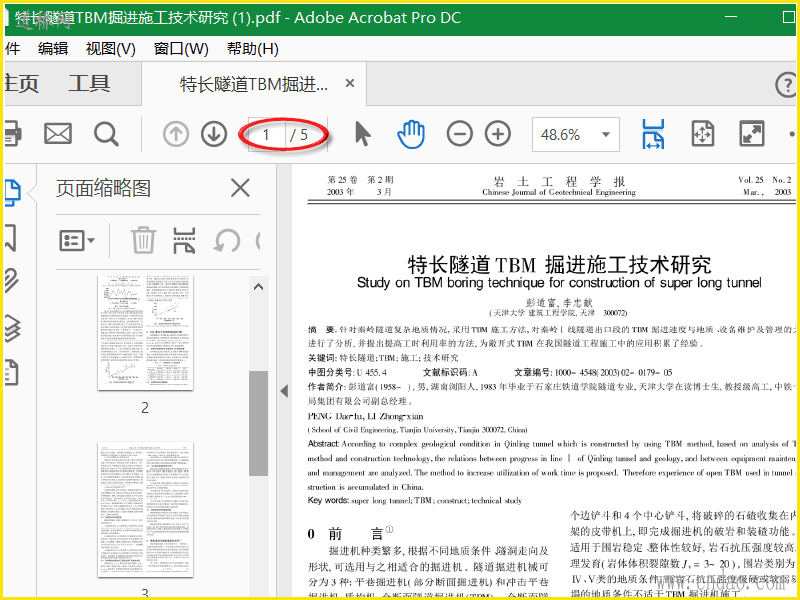800x600 pixels.
Task: Open the 帮助(H) menu
Action: pyautogui.click(x=253, y=49)
